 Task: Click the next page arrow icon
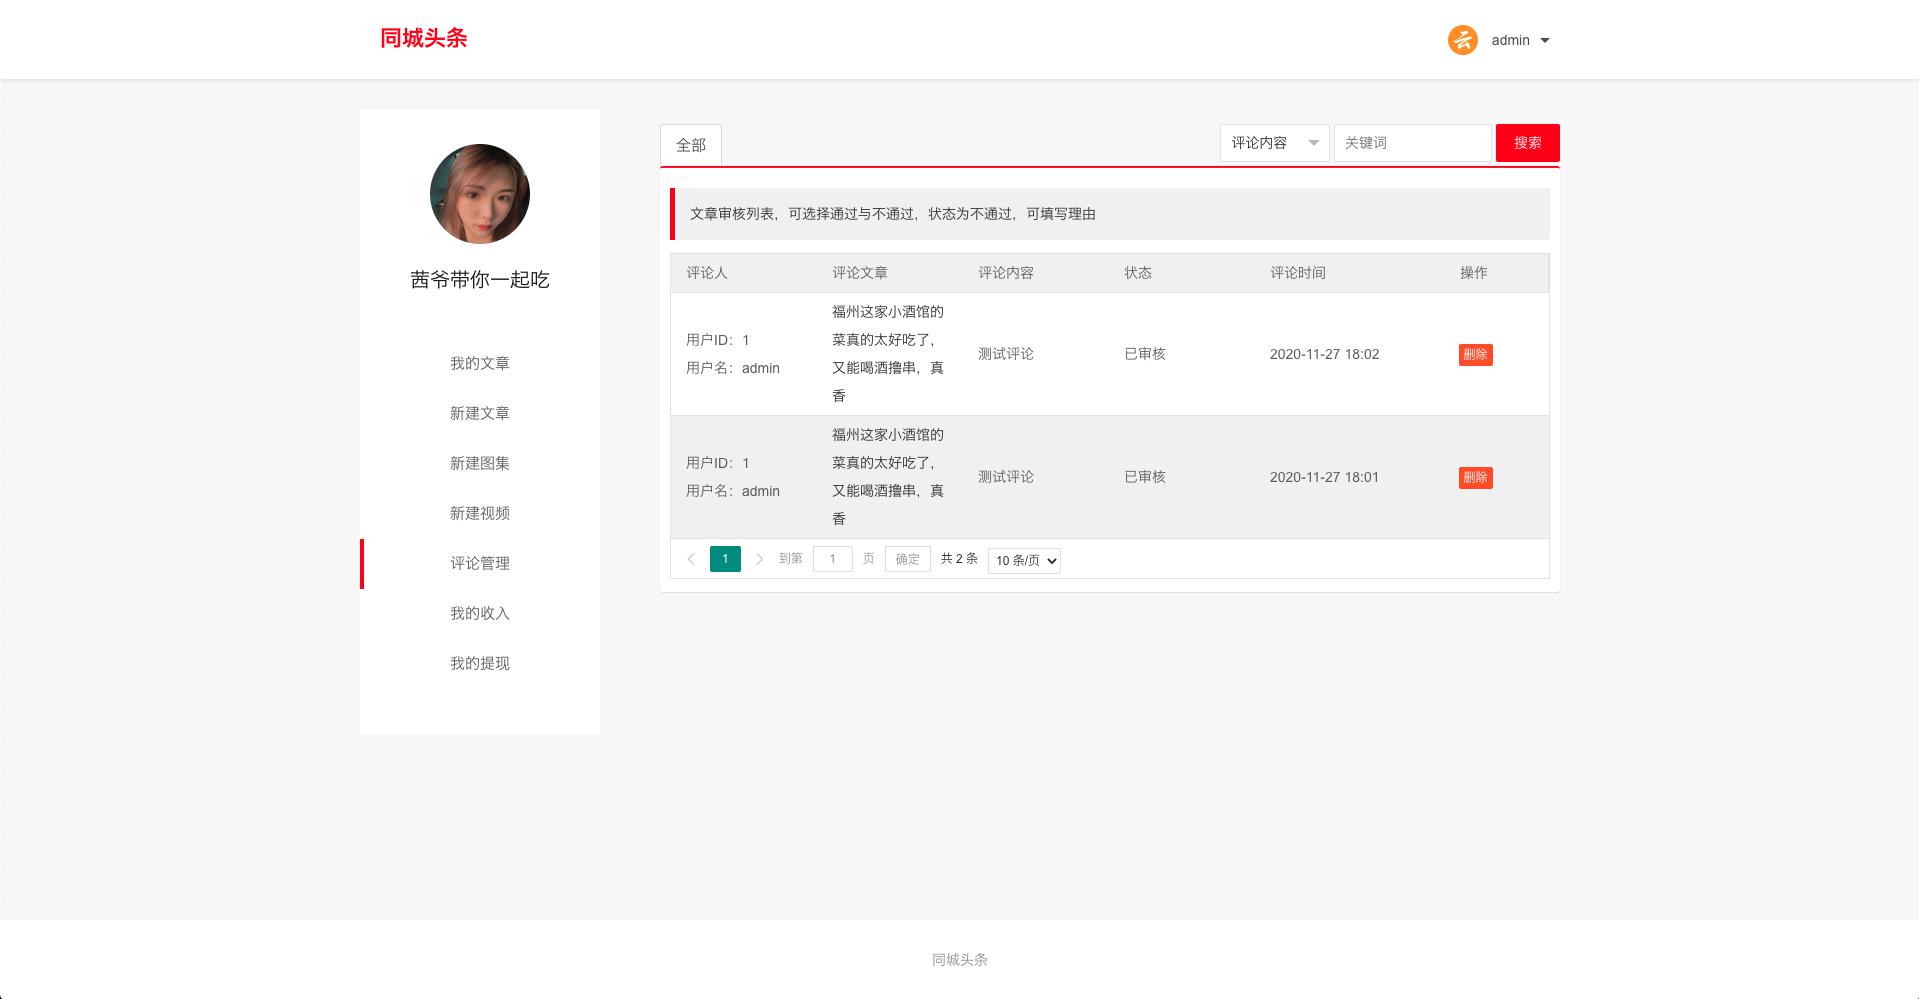(x=759, y=559)
